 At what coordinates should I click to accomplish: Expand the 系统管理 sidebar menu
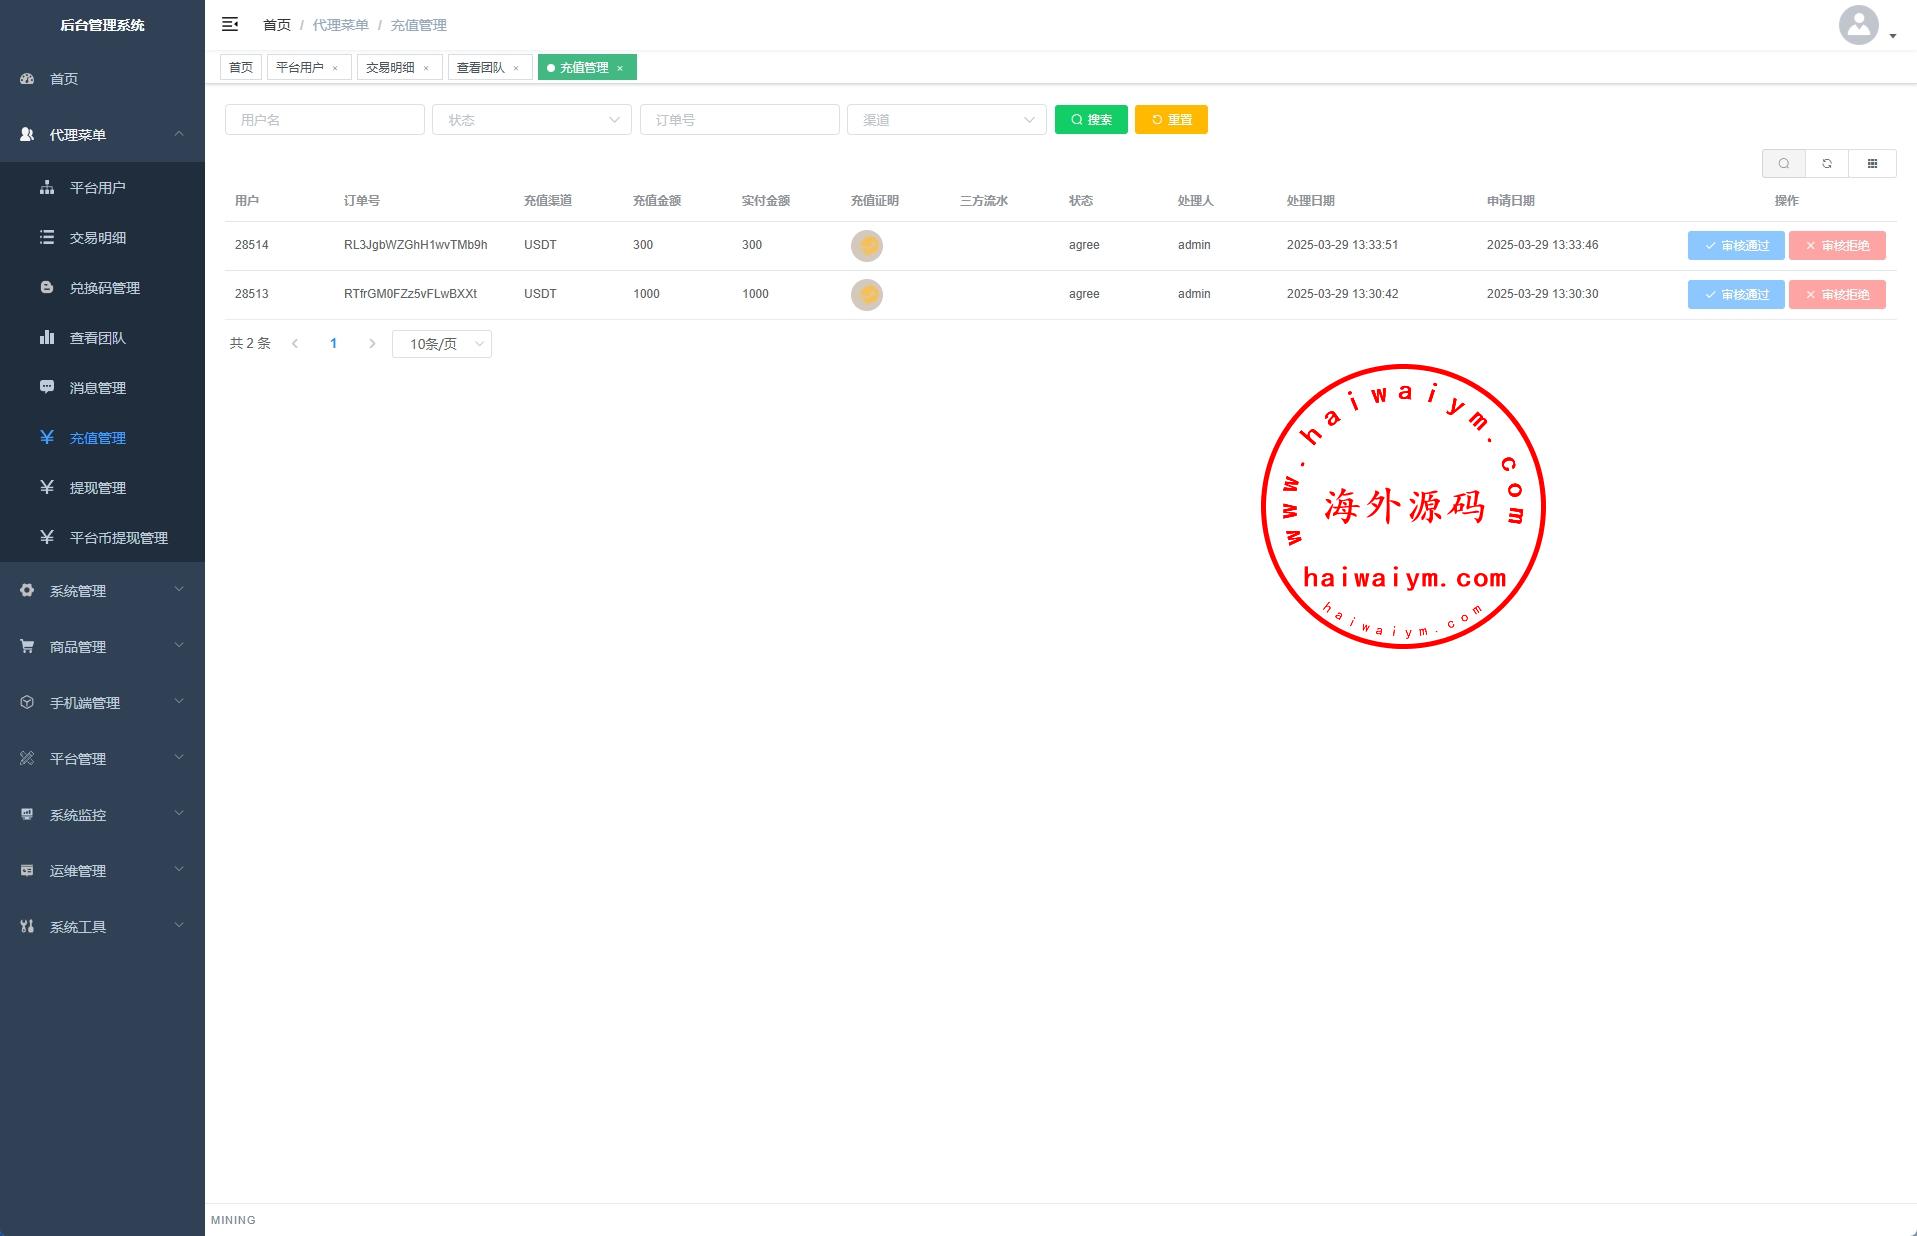tap(102, 591)
